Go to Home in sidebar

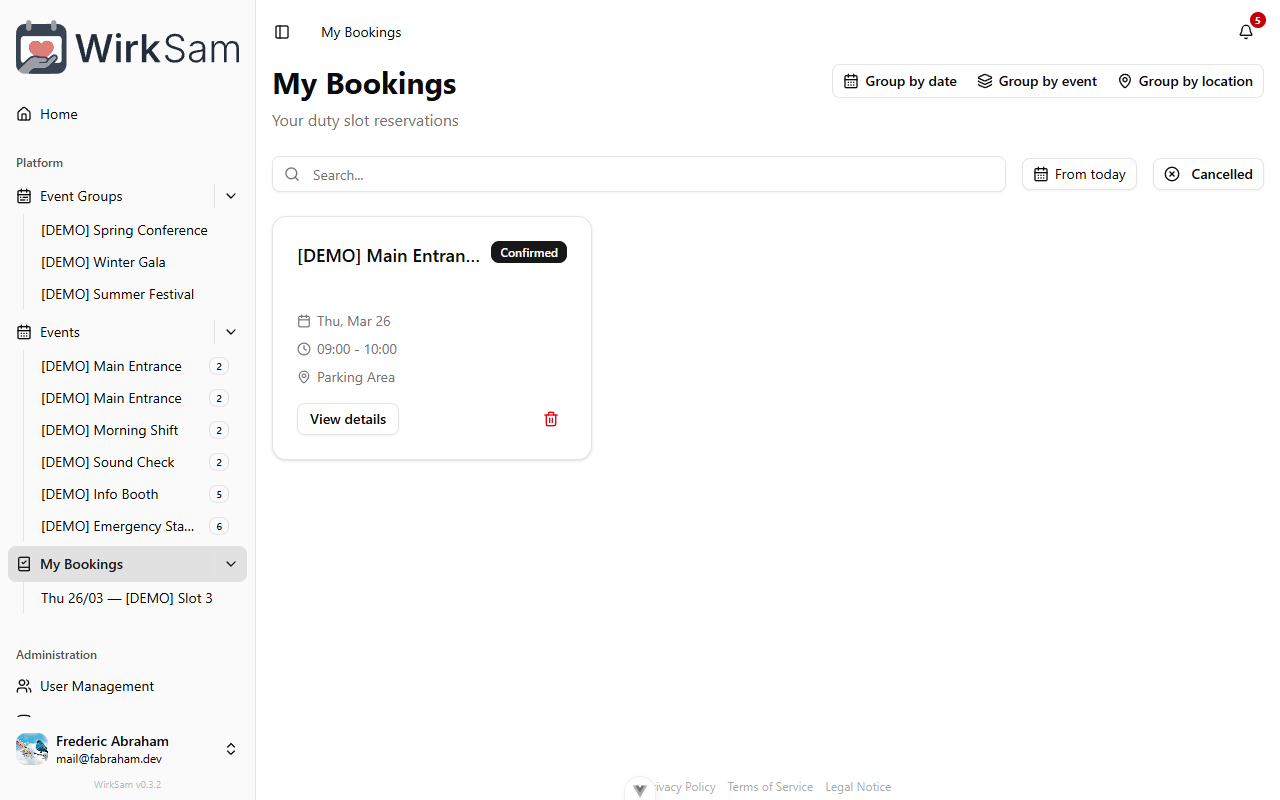tap(127, 114)
